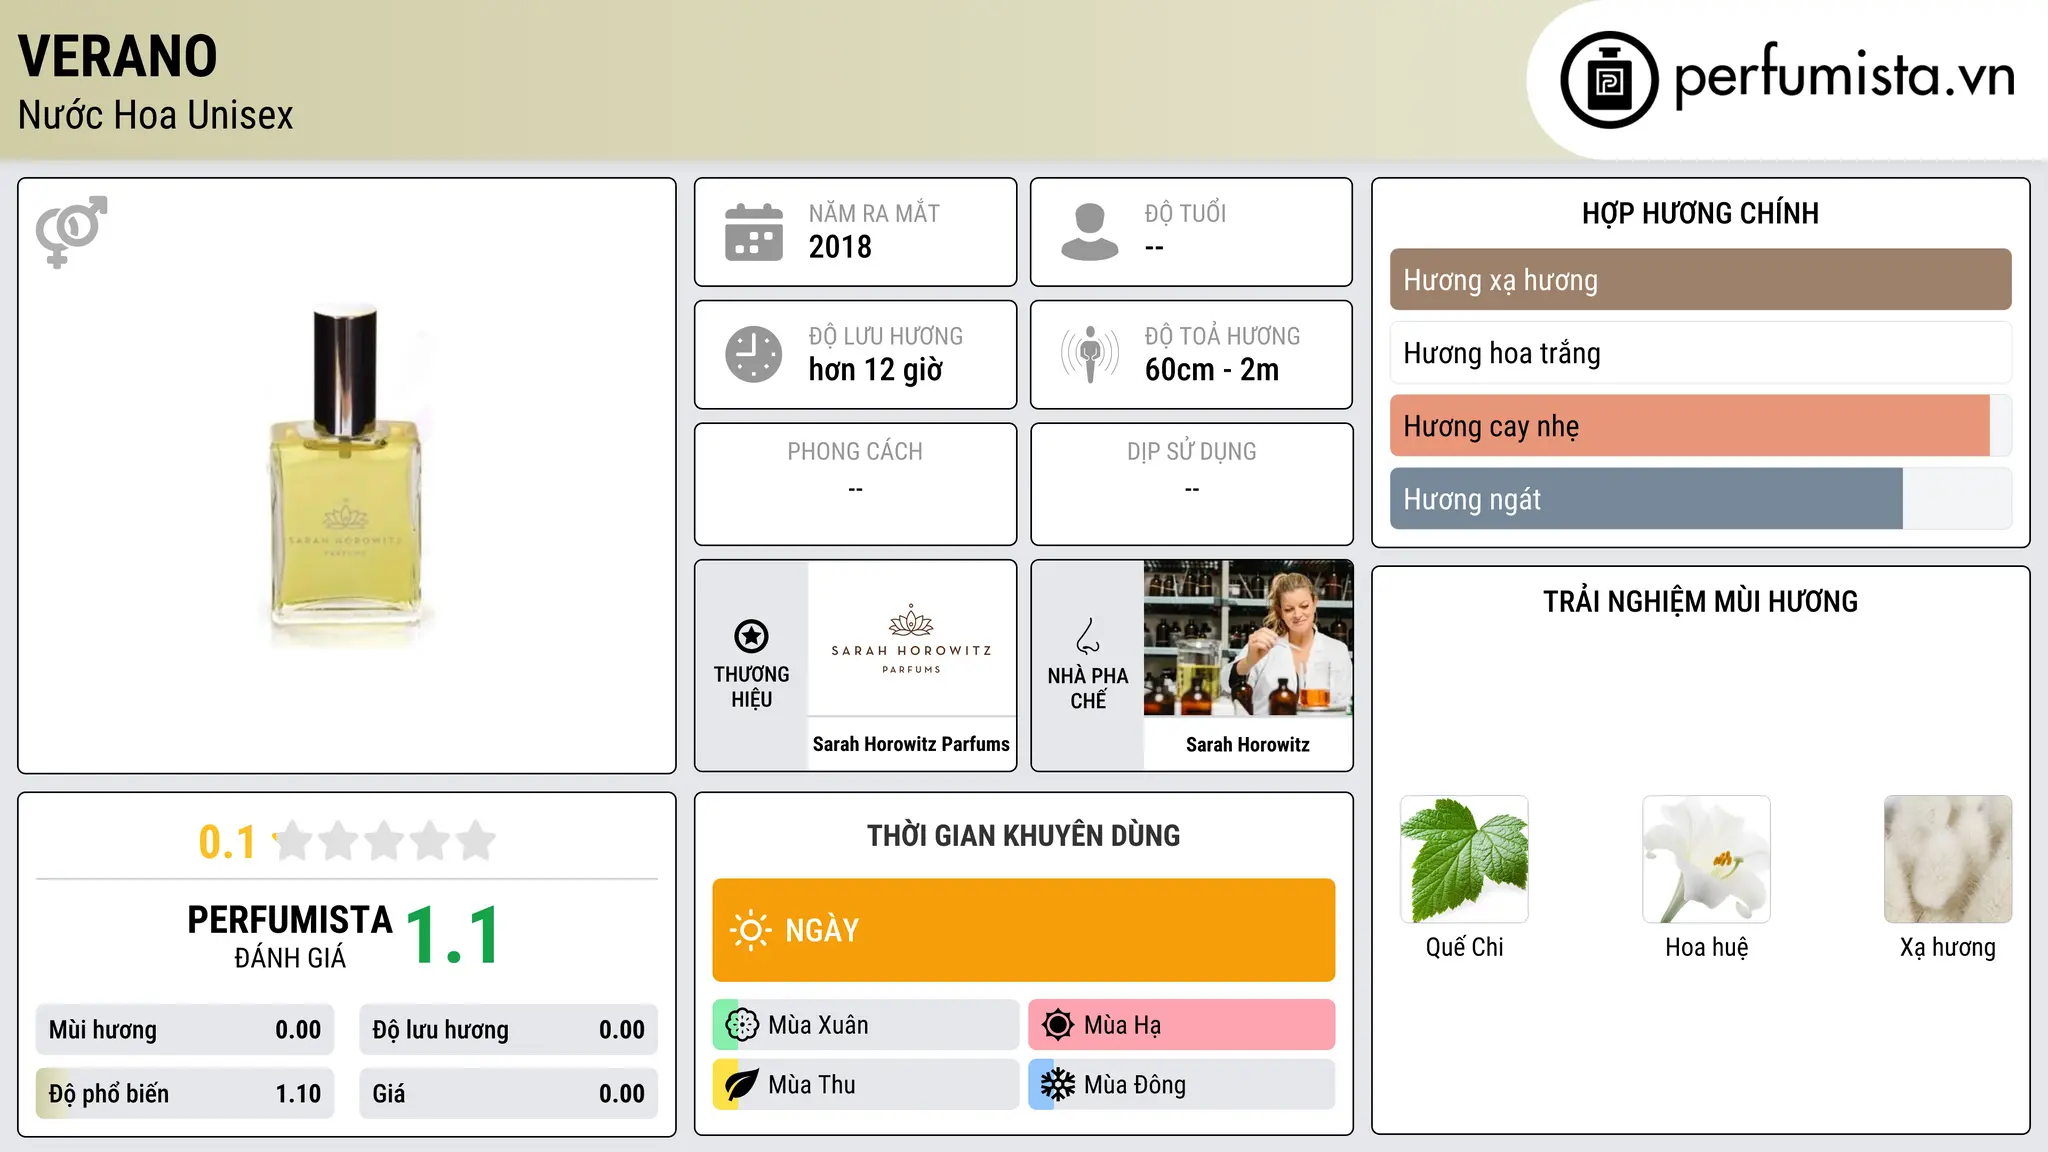The height and width of the screenshot is (1152, 2048).
Task: Click the Độ lưu hương score row
Action: [x=508, y=1030]
